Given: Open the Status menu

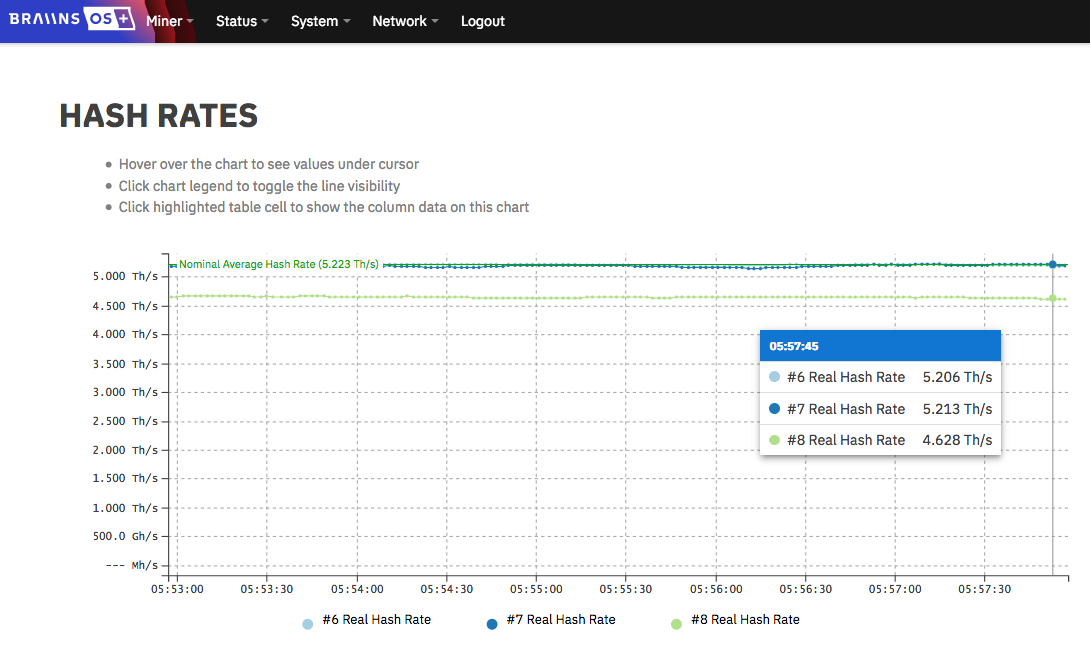Looking at the screenshot, I should coord(241,21).
